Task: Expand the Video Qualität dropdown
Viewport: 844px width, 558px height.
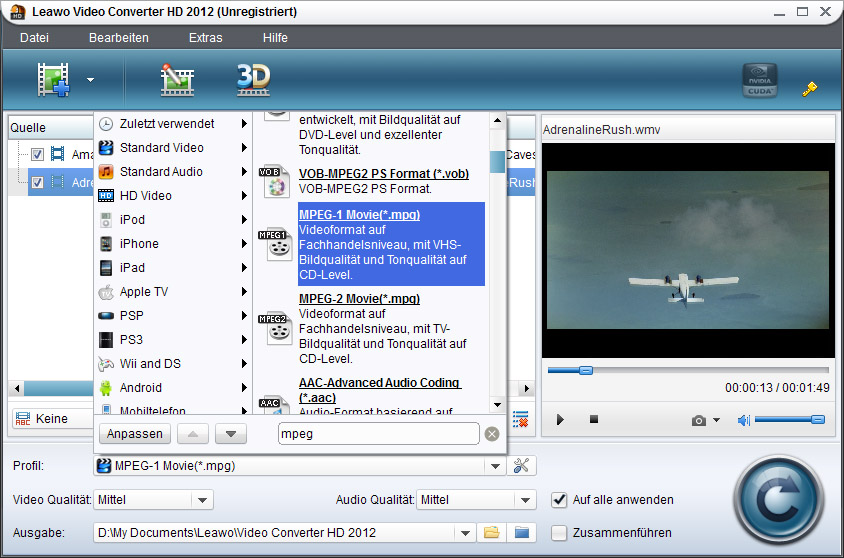Action: (202, 499)
